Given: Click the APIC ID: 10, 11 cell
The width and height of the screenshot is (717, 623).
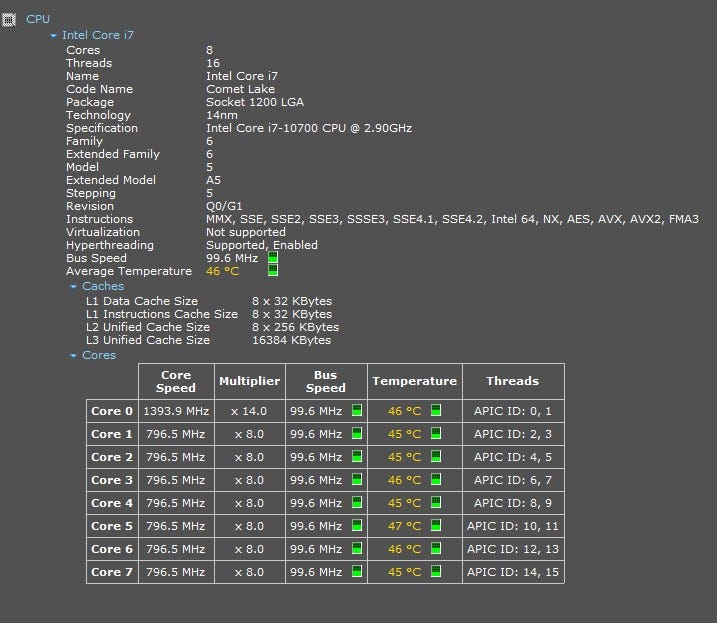Looking at the screenshot, I should 513,526.
